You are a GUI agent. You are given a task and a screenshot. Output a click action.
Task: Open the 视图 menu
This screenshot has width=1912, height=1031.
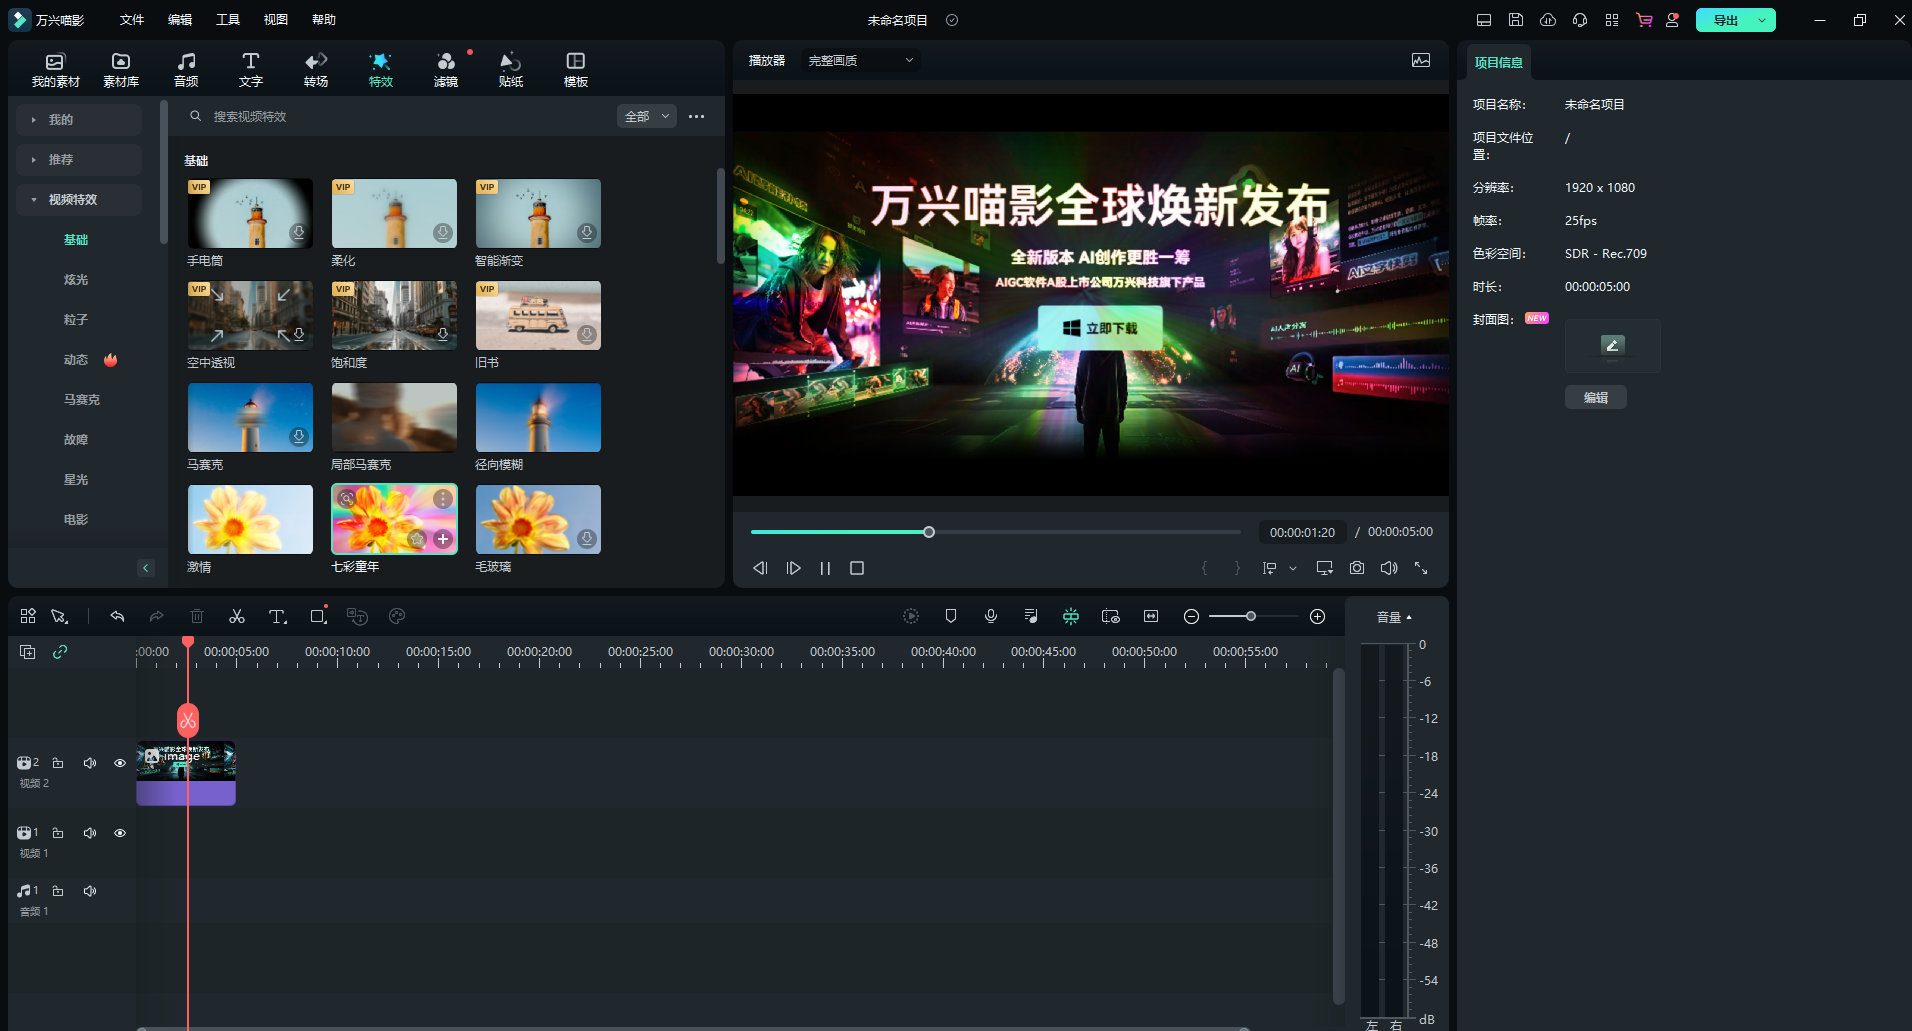pos(275,20)
